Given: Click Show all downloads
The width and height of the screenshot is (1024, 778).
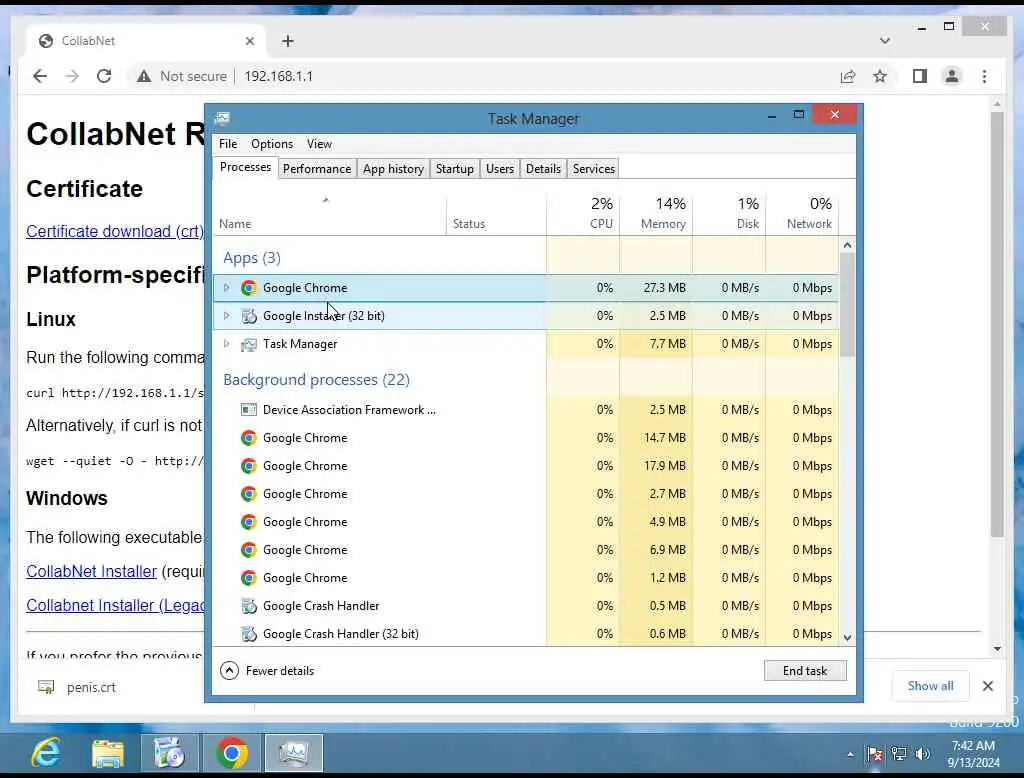Looking at the screenshot, I should (930, 686).
